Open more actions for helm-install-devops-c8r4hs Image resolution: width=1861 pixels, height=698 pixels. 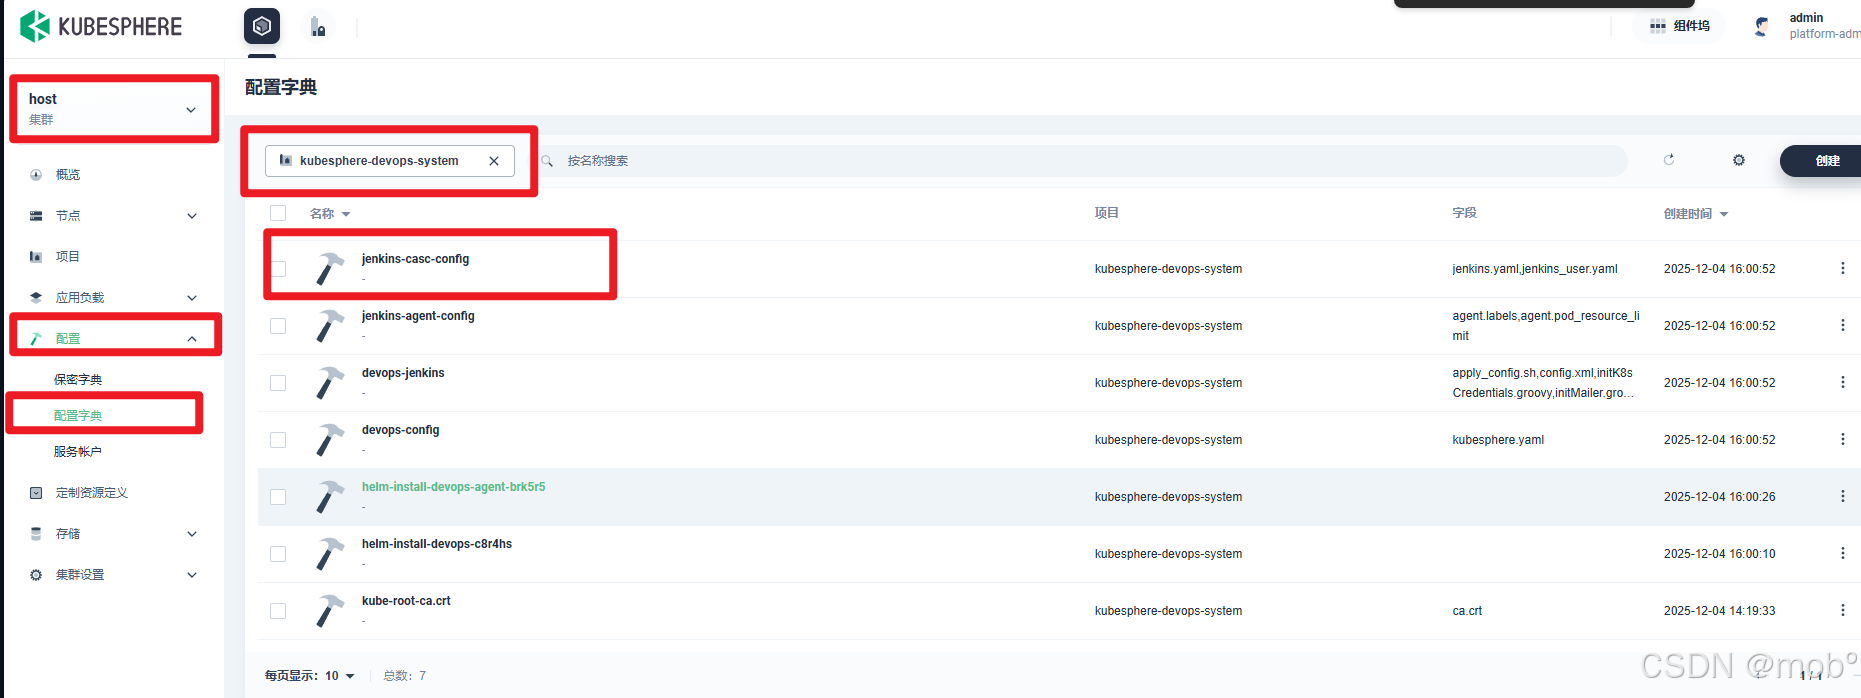click(1842, 553)
